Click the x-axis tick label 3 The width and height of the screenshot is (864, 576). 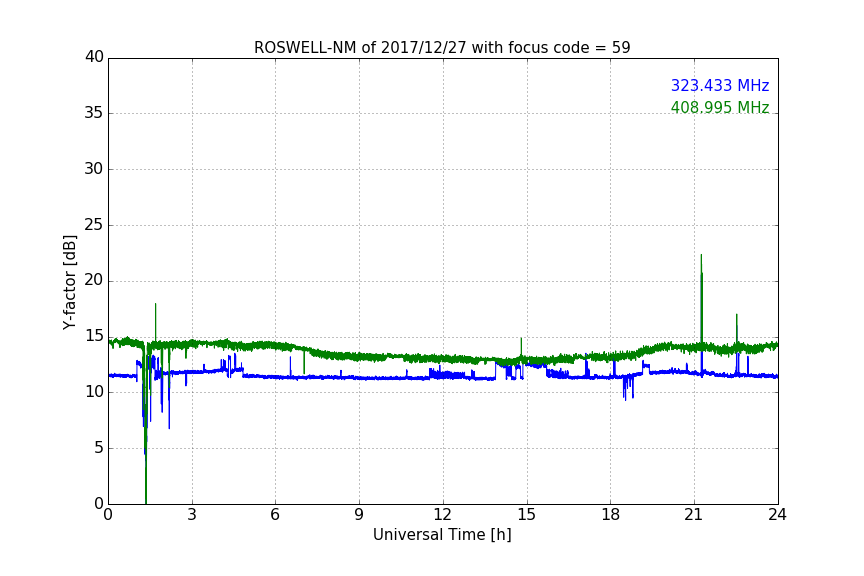(x=192, y=515)
